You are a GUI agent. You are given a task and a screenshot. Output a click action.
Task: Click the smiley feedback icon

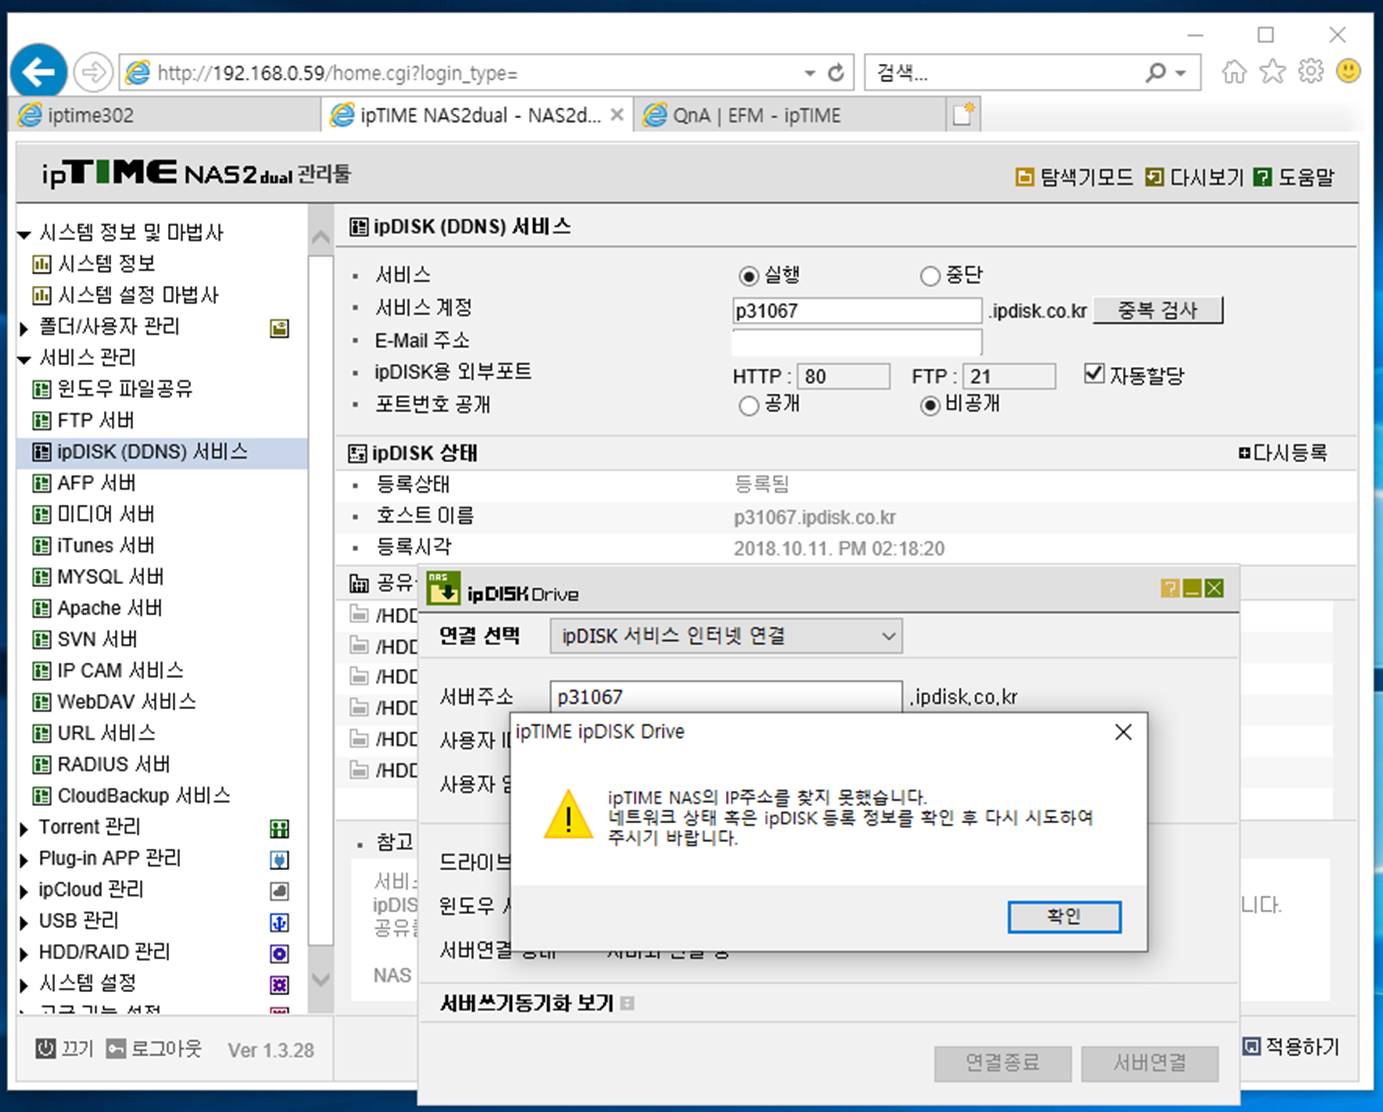pyautogui.click(x=1348, y=72)
